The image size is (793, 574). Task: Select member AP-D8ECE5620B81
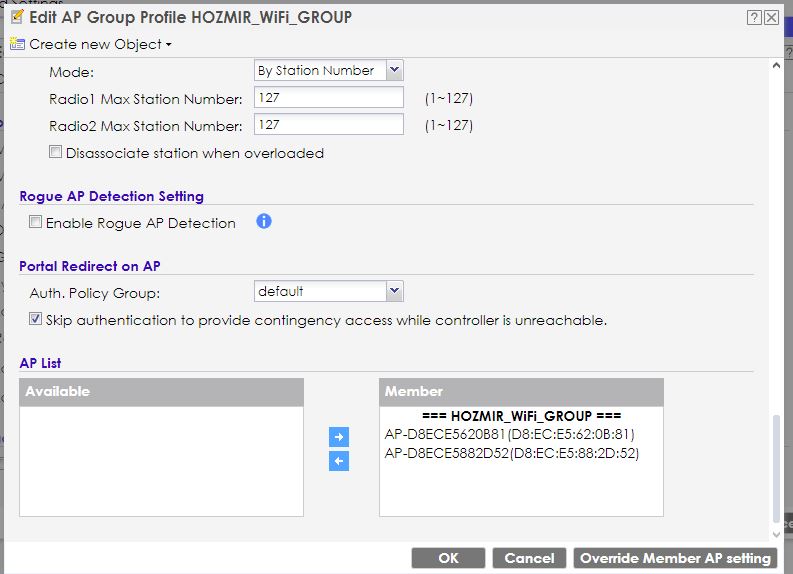click(x=509, y=434)
